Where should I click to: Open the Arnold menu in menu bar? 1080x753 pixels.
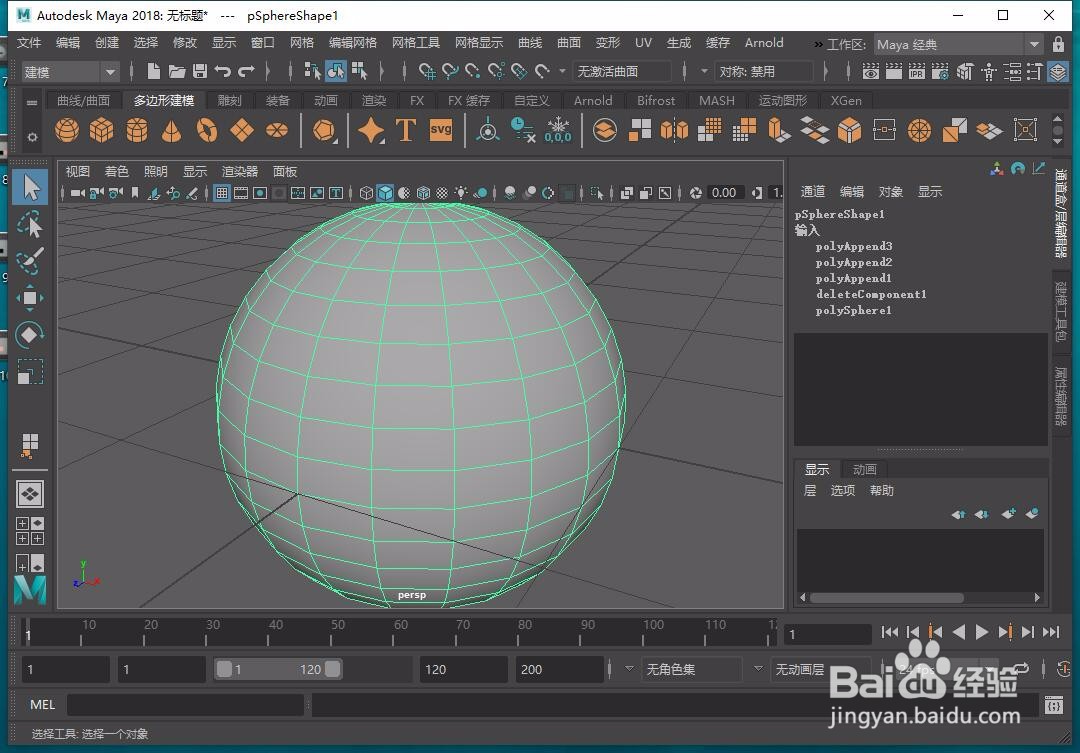(764, 43)
